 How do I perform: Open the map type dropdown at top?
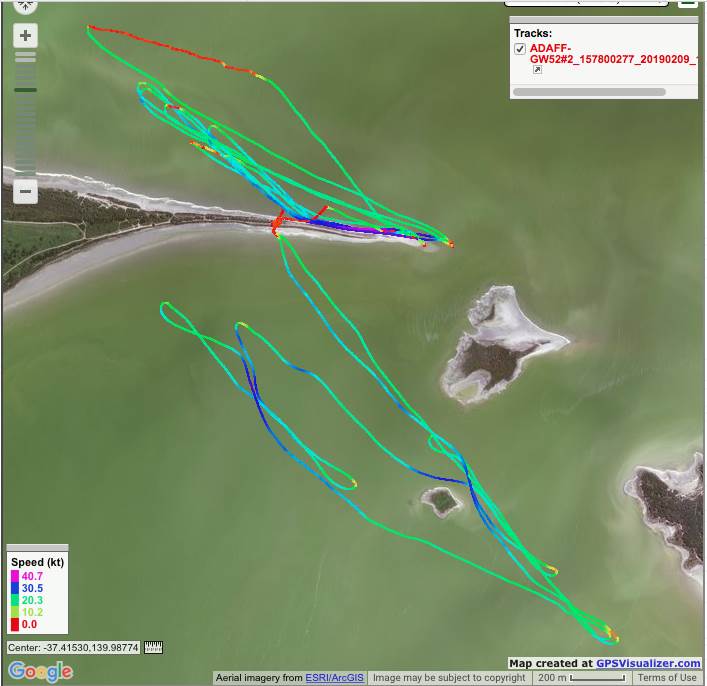point(585,4)
